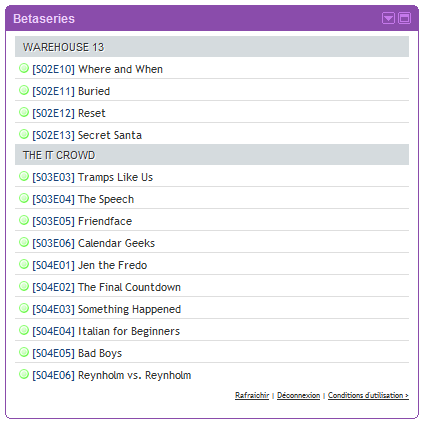The width and height of the screenshot is (424, 424).
Task: Click green circle next to Secret Santa
Action: [x=24, y=134]
